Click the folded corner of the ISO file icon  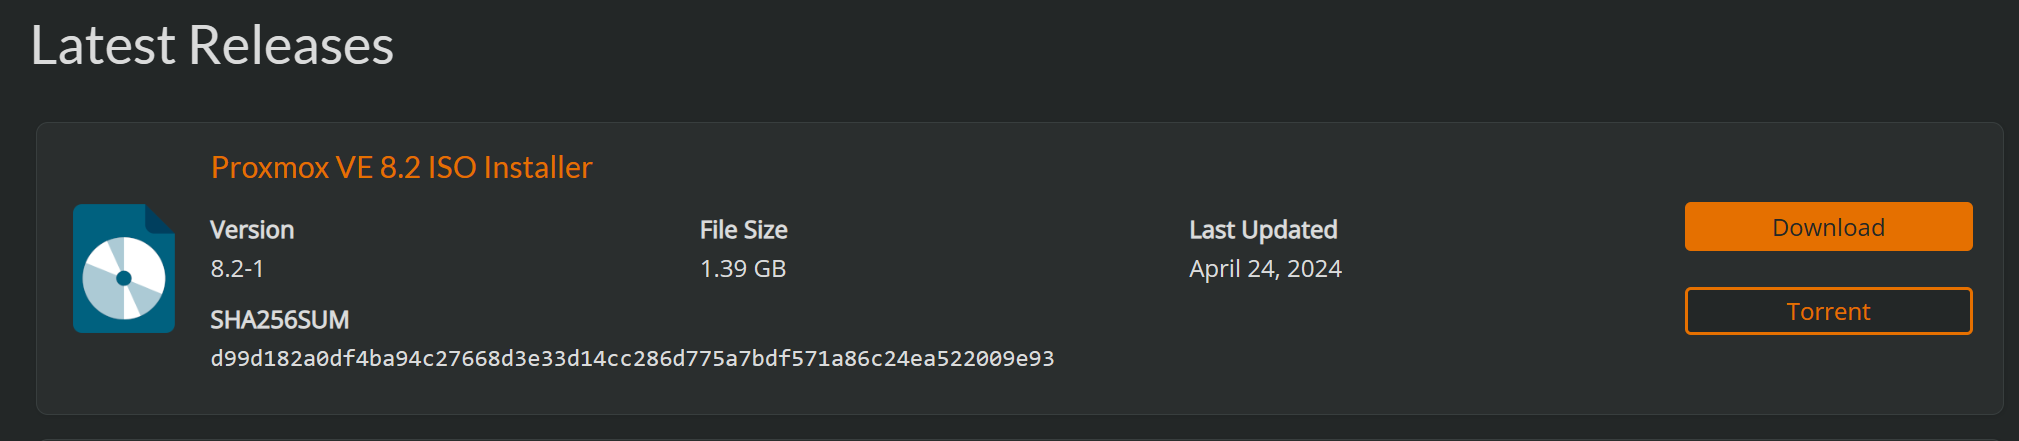pos(160,218)
